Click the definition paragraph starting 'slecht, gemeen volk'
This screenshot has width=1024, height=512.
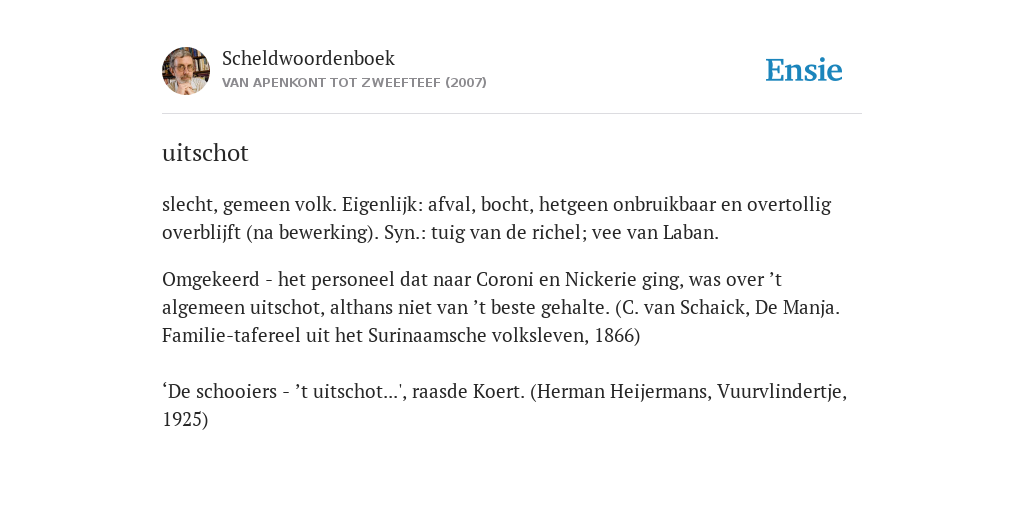[x=496, y=219]
